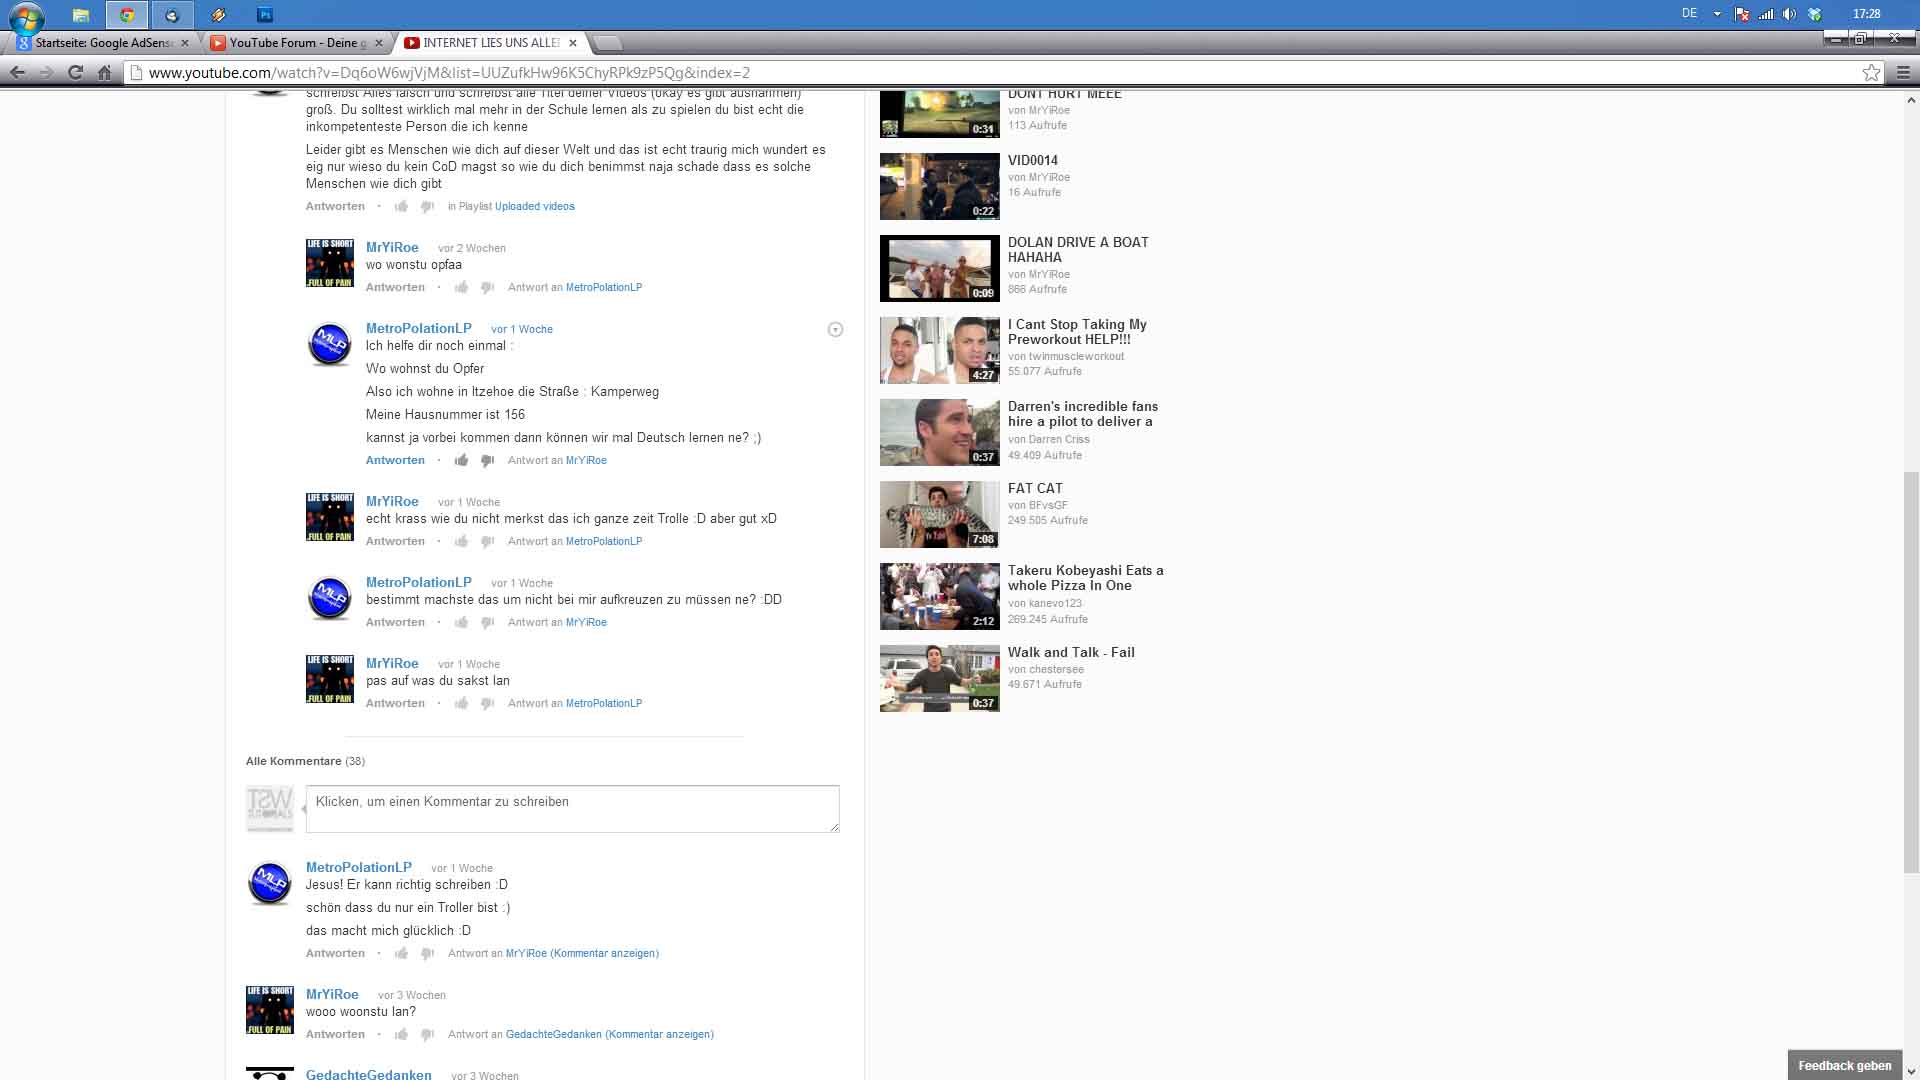Thumbs up the "wo wonstu opfaa" comment
This screenshot has width=1920, height=1080.
pyautogui.click(x=461, y=287)
